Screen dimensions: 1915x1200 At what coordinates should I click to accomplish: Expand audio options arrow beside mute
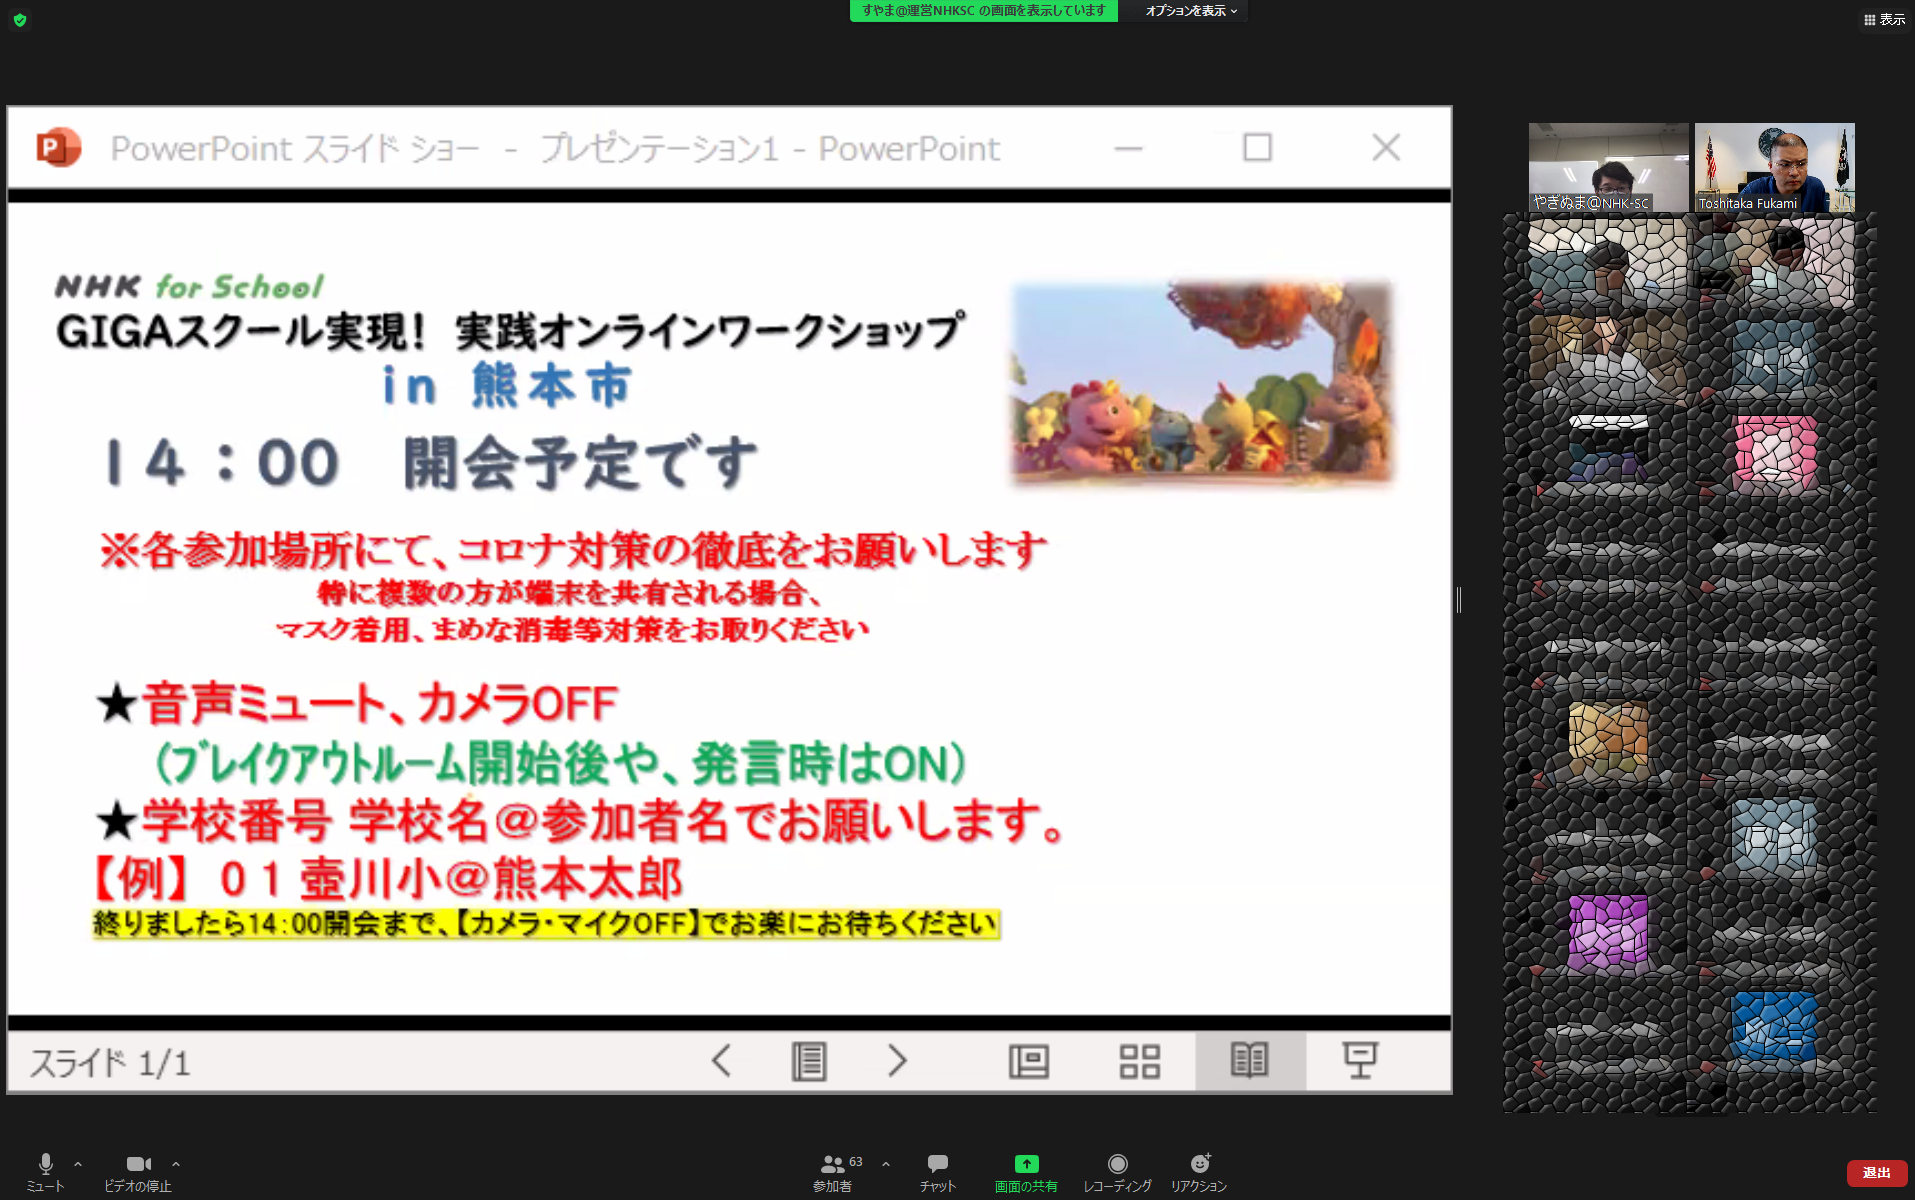click(78, 1164)
